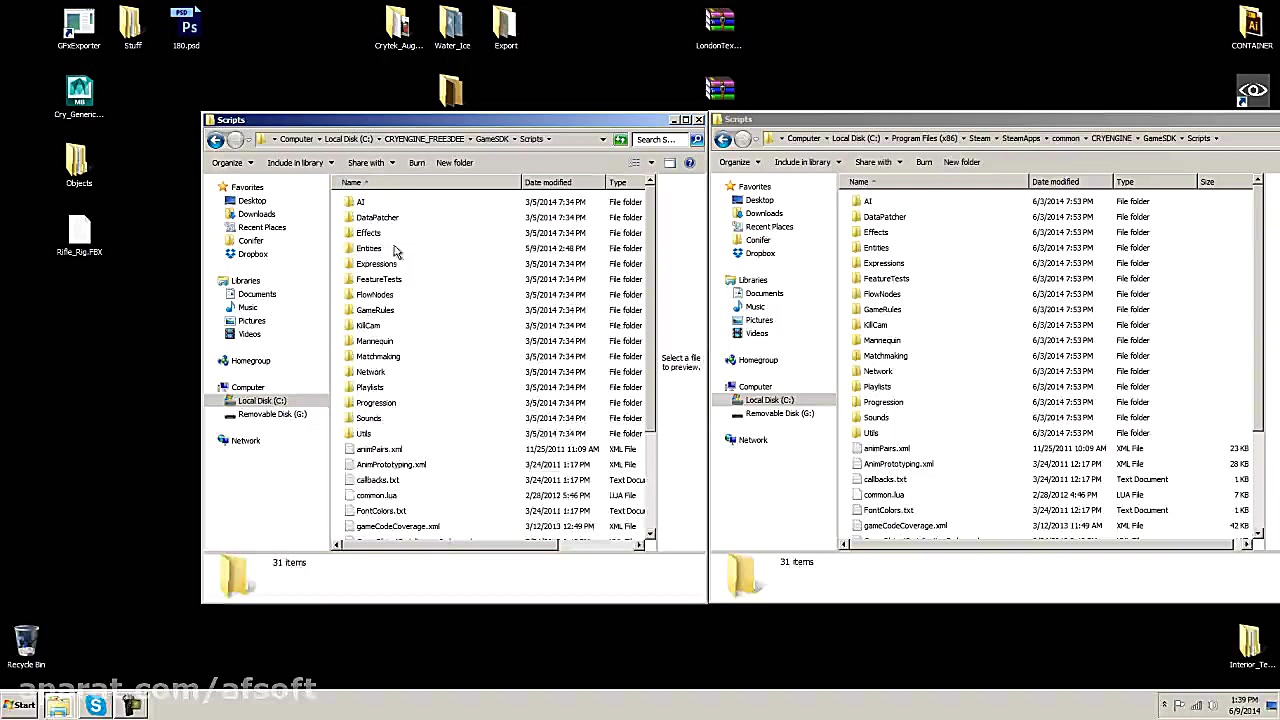The height and width of the screenshot is (720, 1280).
Task: Open the 180.psd Photoshop file on desktop
Action: [186, 20]
